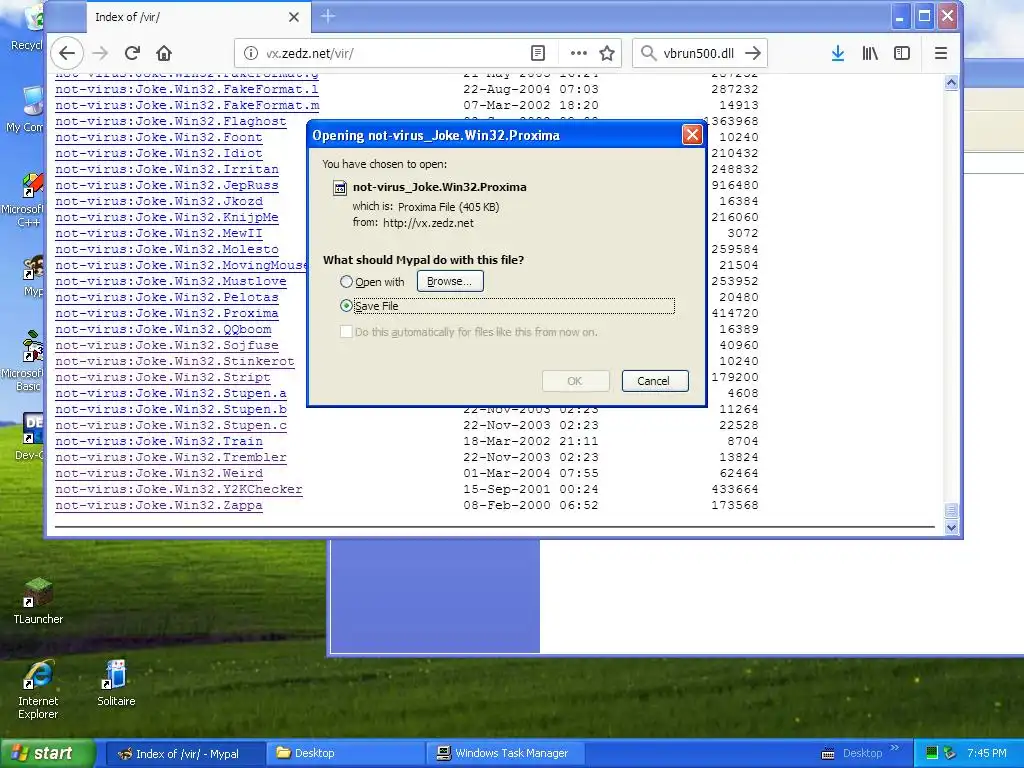Open the hamburger application menu

[x=941, y=54]
